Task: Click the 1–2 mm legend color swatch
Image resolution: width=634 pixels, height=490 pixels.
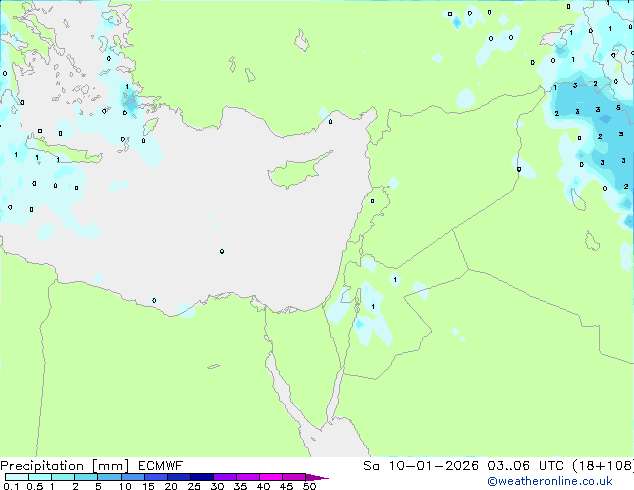Action: (63, 477)
